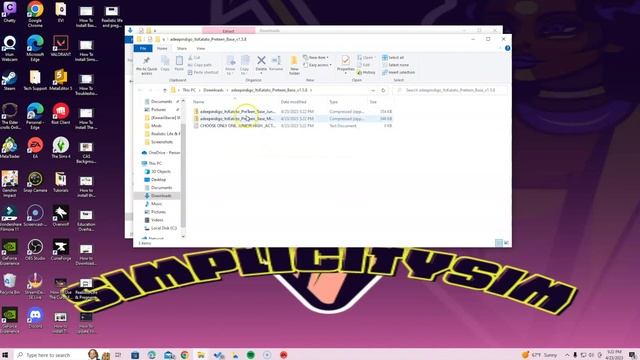
Task: Open the Open dropdown in the ribbon
Action: [366, 58]
